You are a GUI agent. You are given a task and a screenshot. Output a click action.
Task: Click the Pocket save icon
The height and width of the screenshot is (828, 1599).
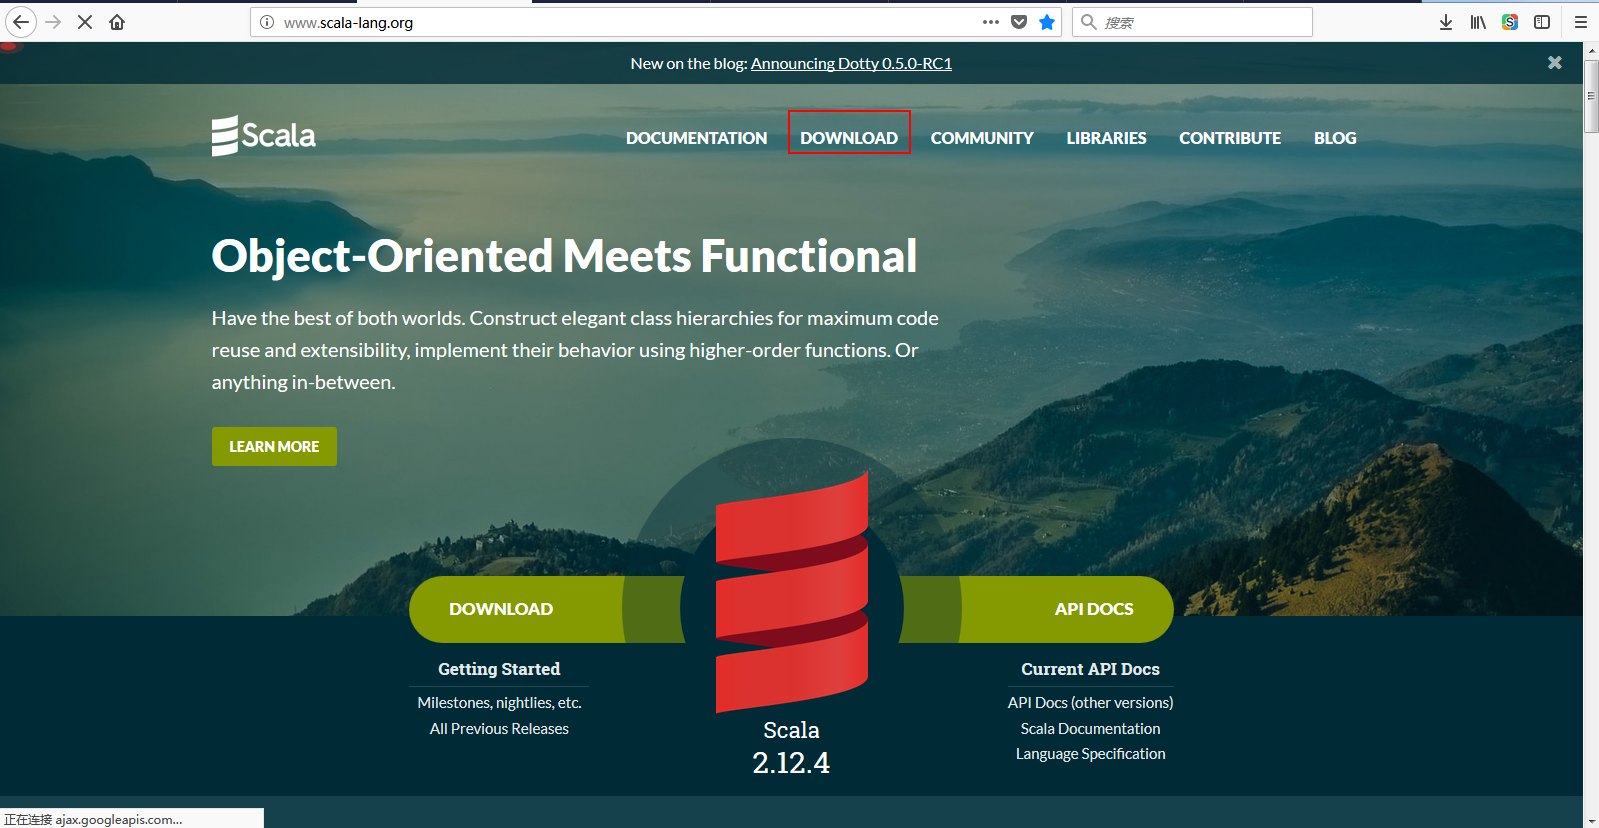coord(1019,22)
